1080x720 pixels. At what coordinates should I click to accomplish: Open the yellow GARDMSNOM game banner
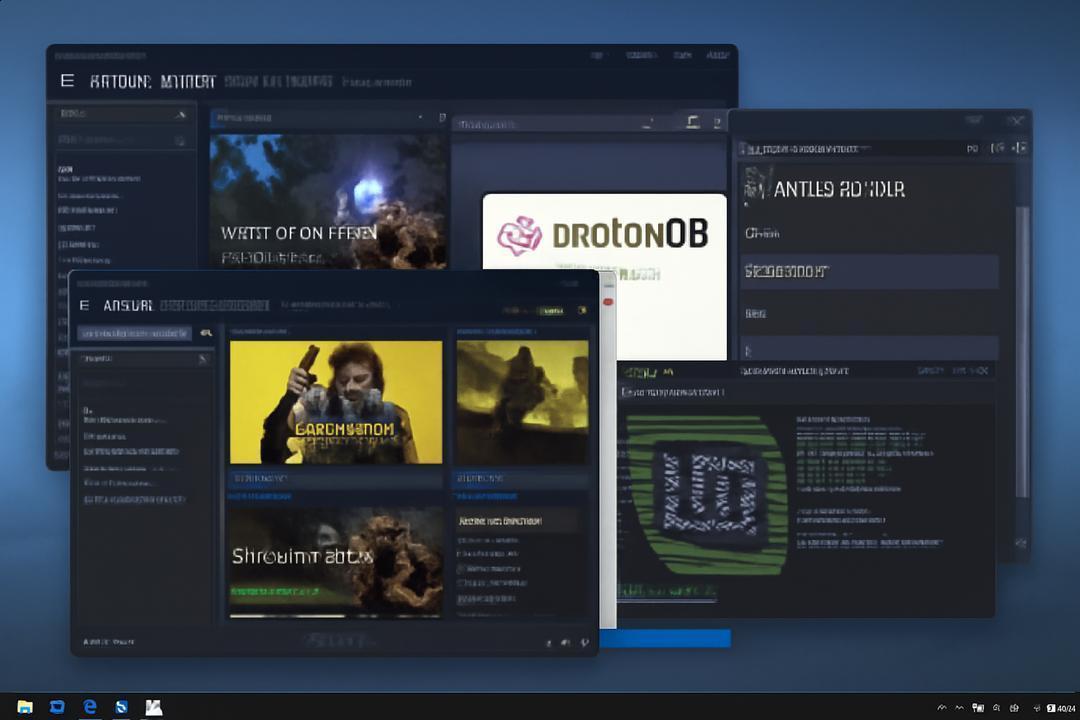pos(336,402)
